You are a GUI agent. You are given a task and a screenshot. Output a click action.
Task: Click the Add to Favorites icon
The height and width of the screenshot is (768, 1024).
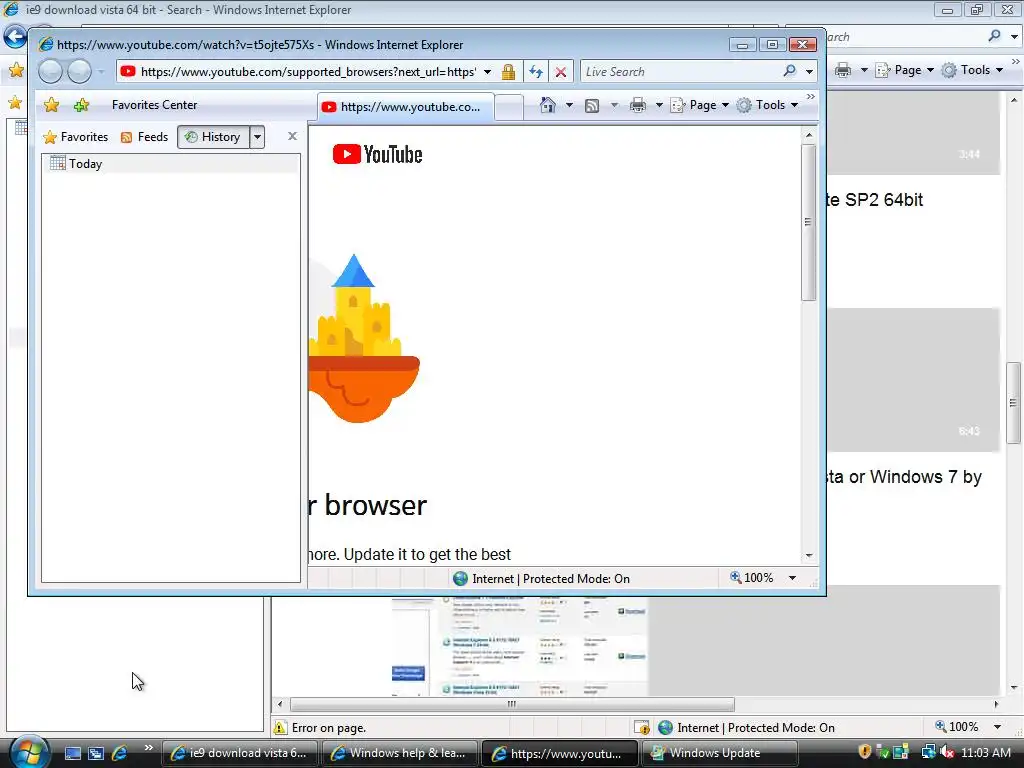(x=82, y=104)
